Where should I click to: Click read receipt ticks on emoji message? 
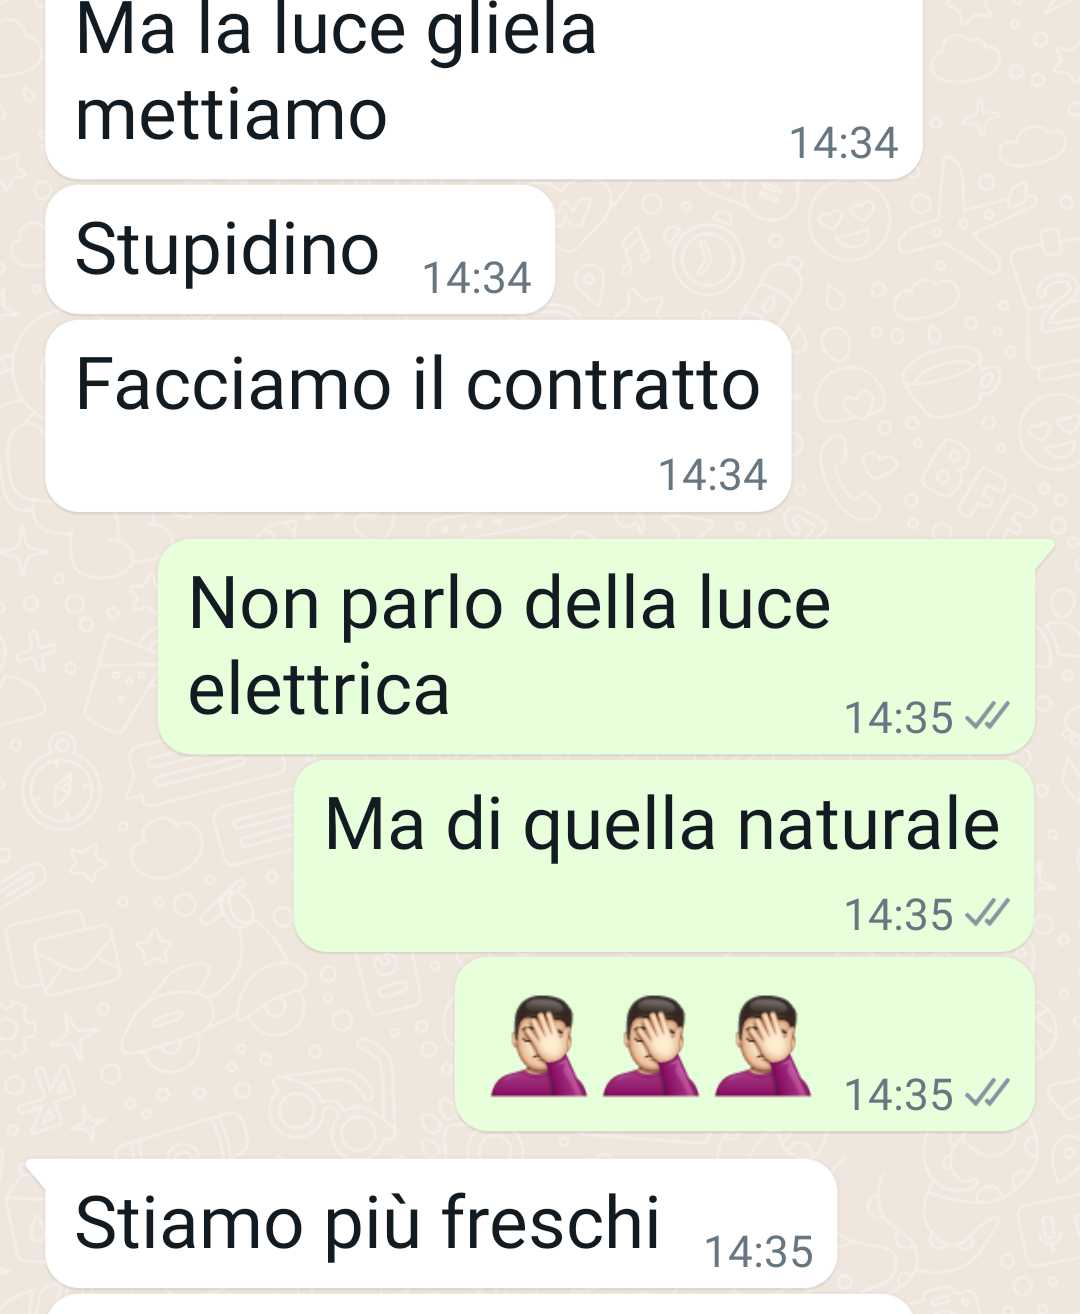pos(987,1093)
